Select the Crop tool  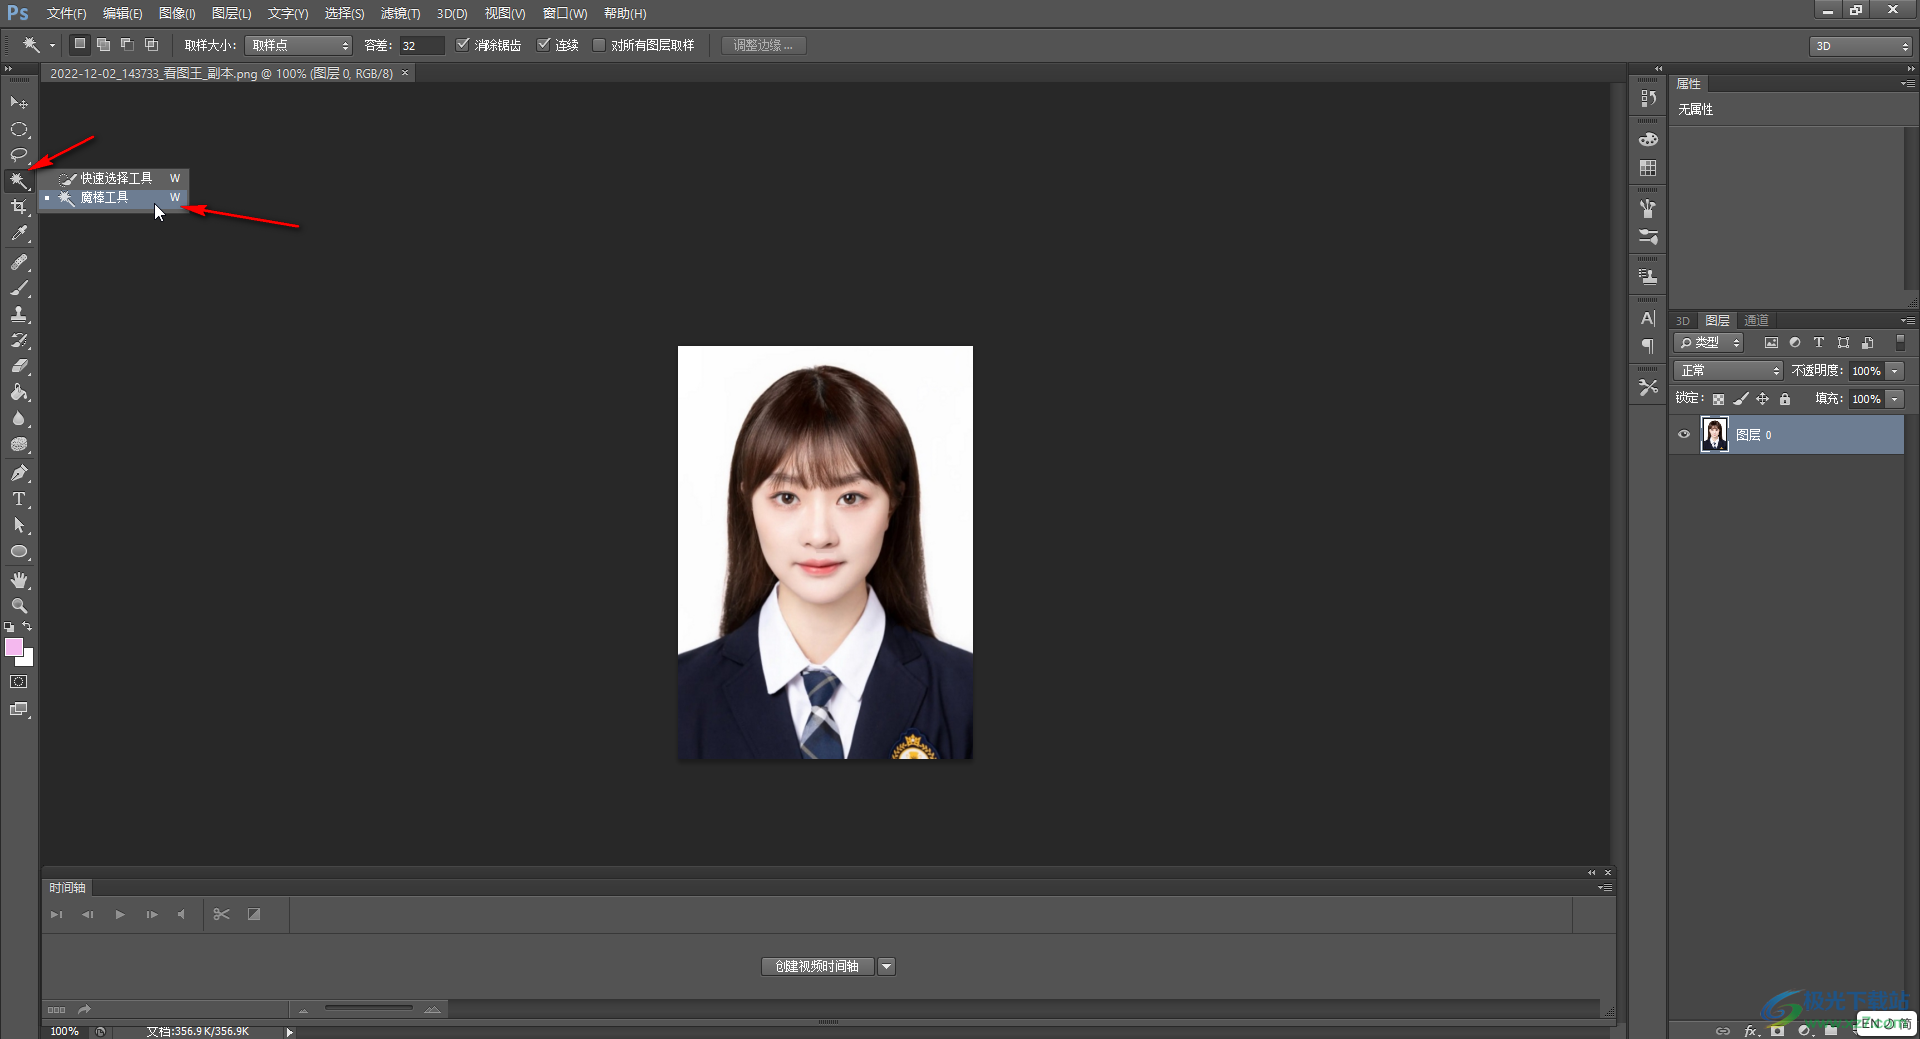(19, 207)
